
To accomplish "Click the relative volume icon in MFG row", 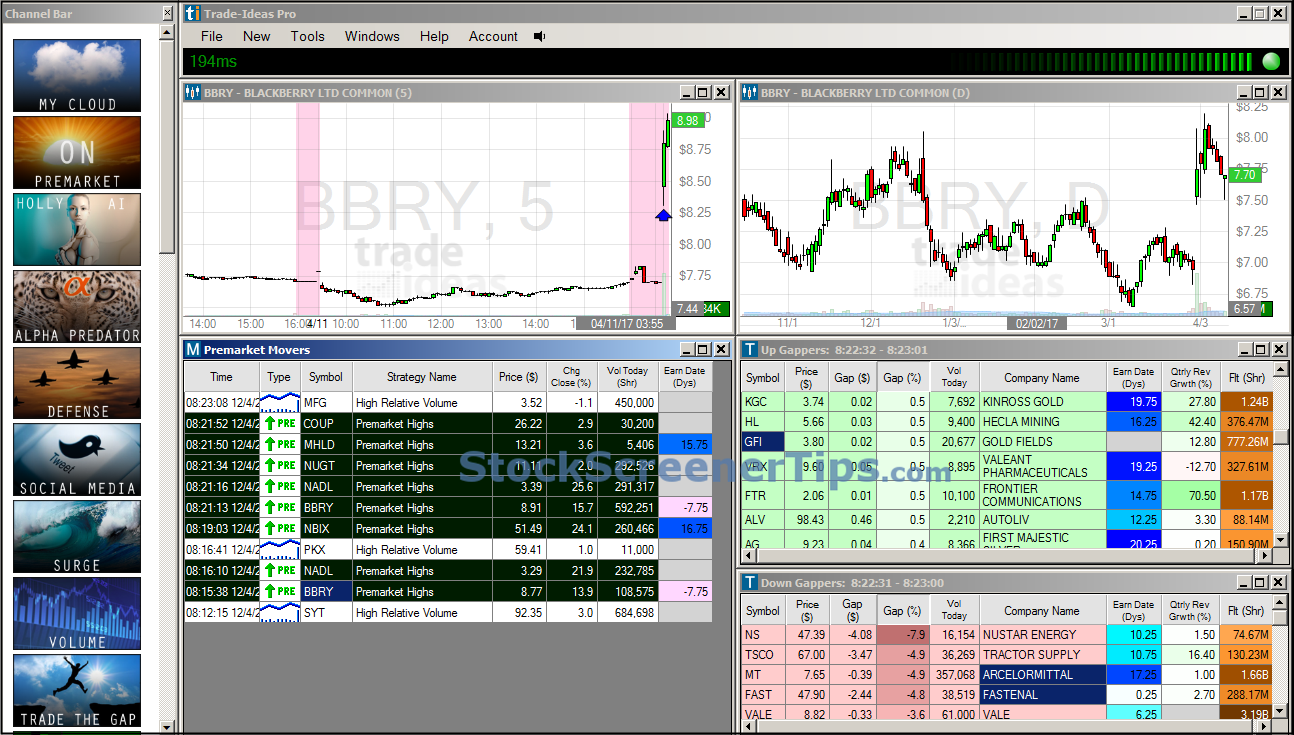I will [279, 403].
